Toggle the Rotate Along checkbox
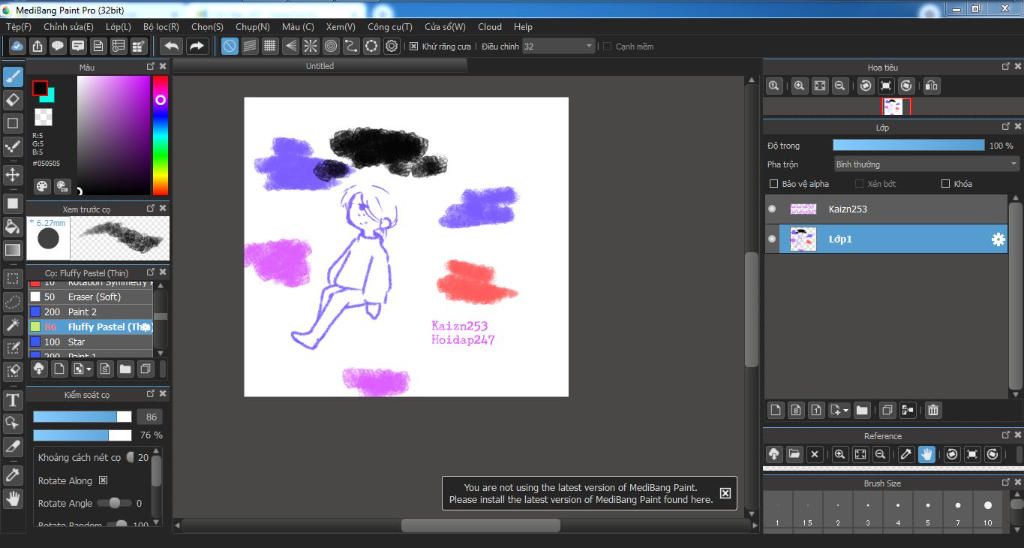The width and height of the screenshot is (1024, 548). [103, 480]
